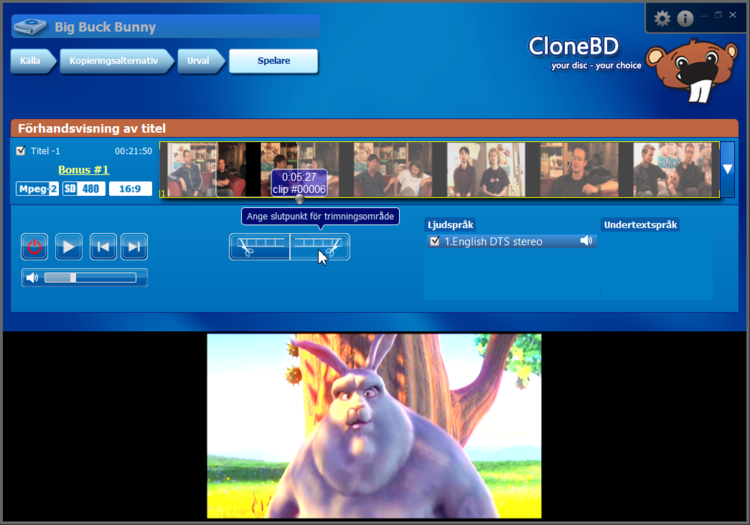Click the Ljudspråk header
Viewport: 750px width, 525px height.
450,225
